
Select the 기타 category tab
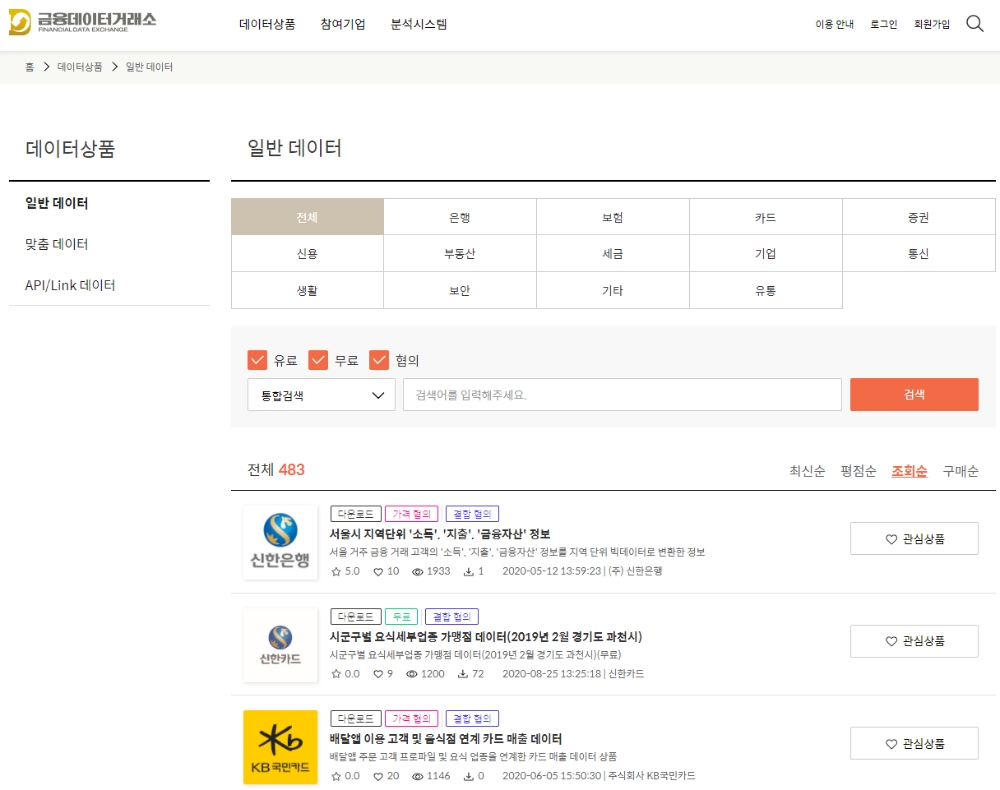click(x=613, y=291)
